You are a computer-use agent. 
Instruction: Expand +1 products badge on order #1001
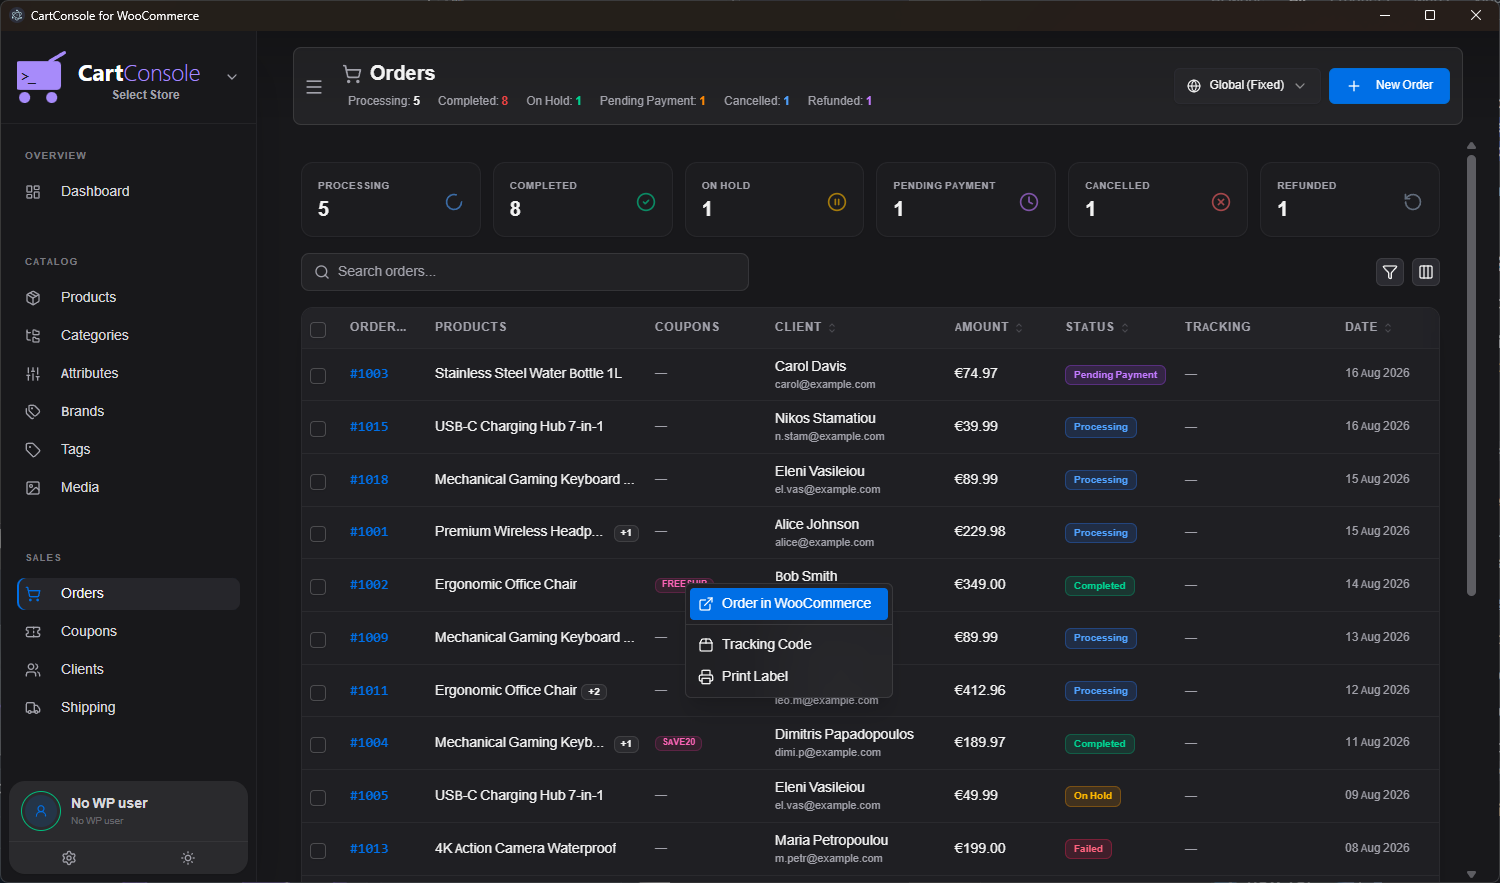[626, 533]
